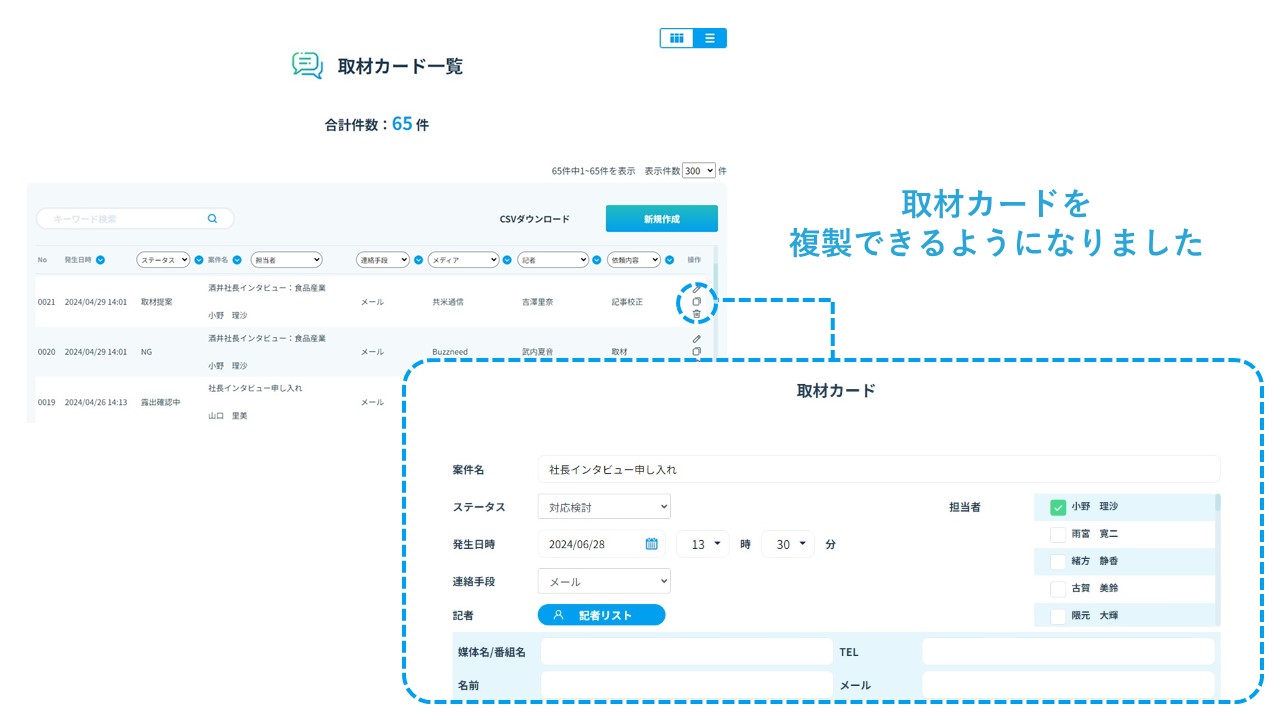1280x720 pixels.
Task: Open the メディア filter dropdown
Action: (x=463, y=260)
